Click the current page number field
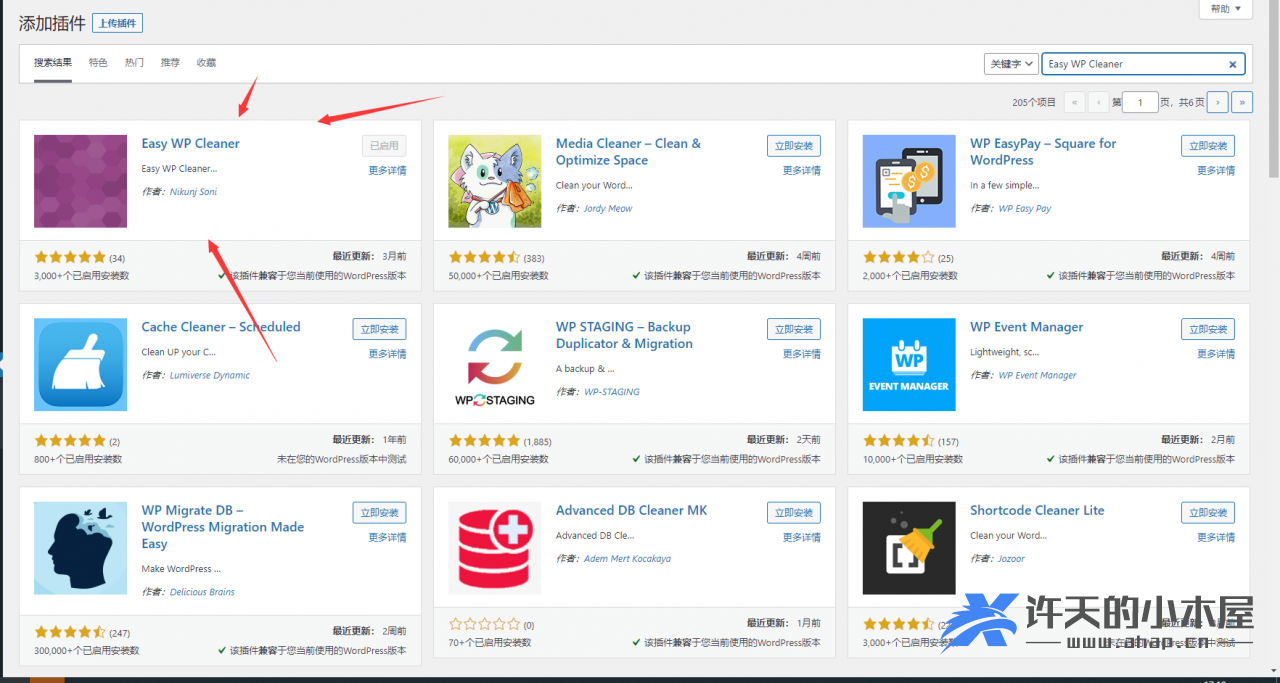 (1140, 101)
